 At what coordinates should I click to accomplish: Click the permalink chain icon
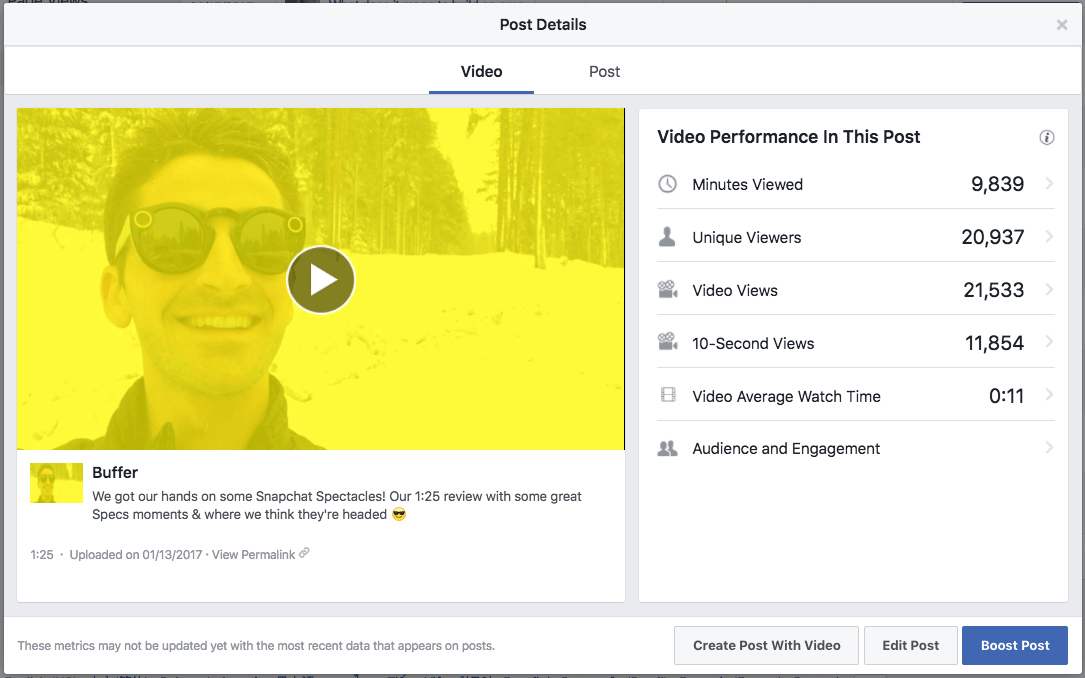point(303,553)
